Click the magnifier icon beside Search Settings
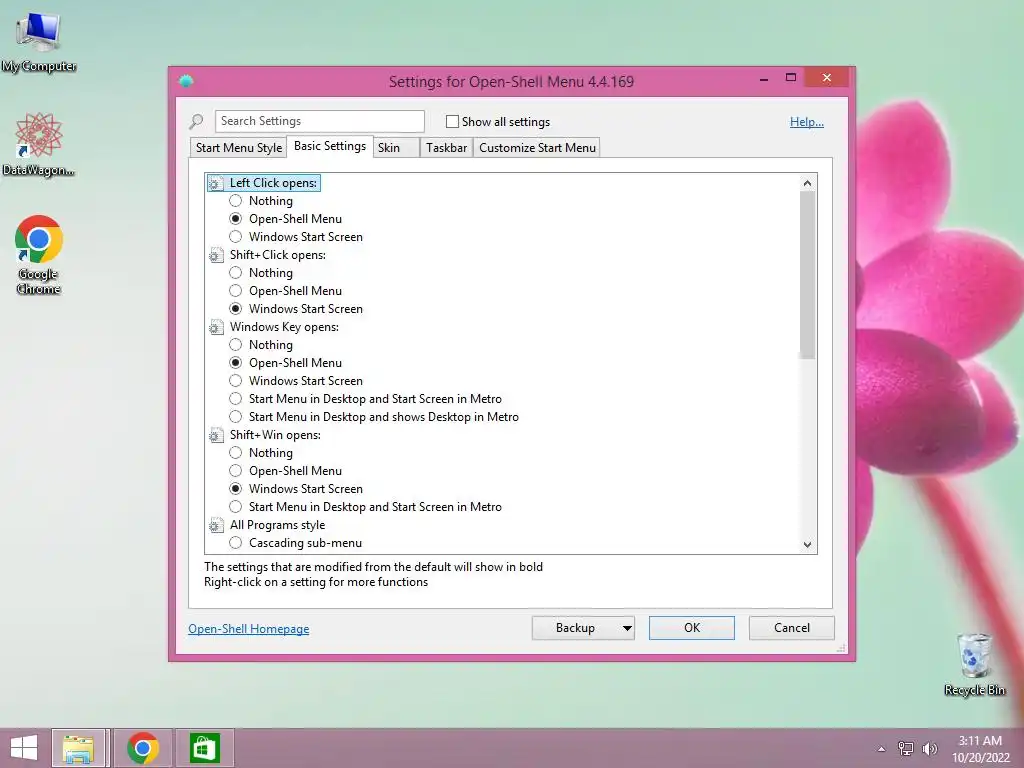 (x=197, y=121)
